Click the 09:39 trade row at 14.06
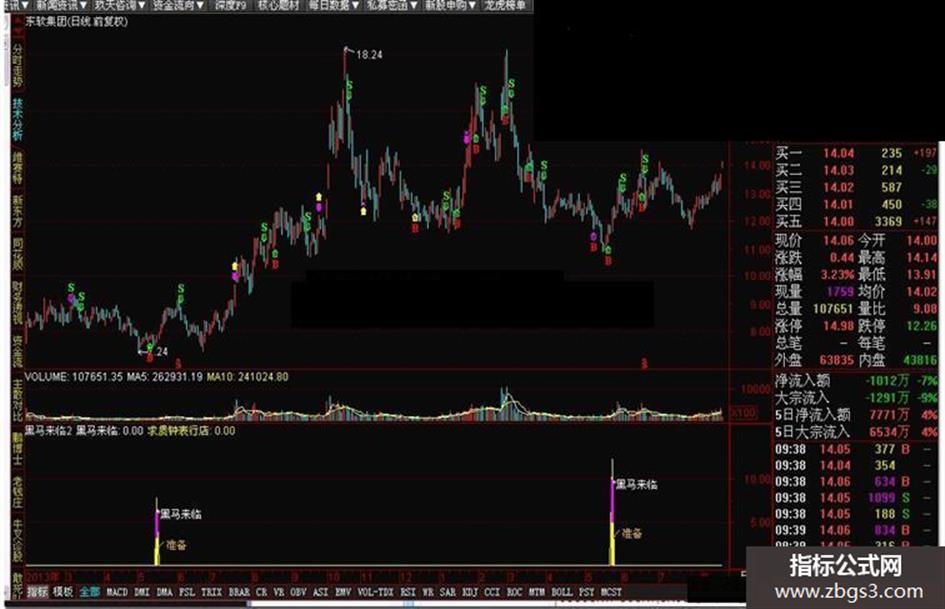Viewport: 945px width, 609px height. click(x=856, y=530)
